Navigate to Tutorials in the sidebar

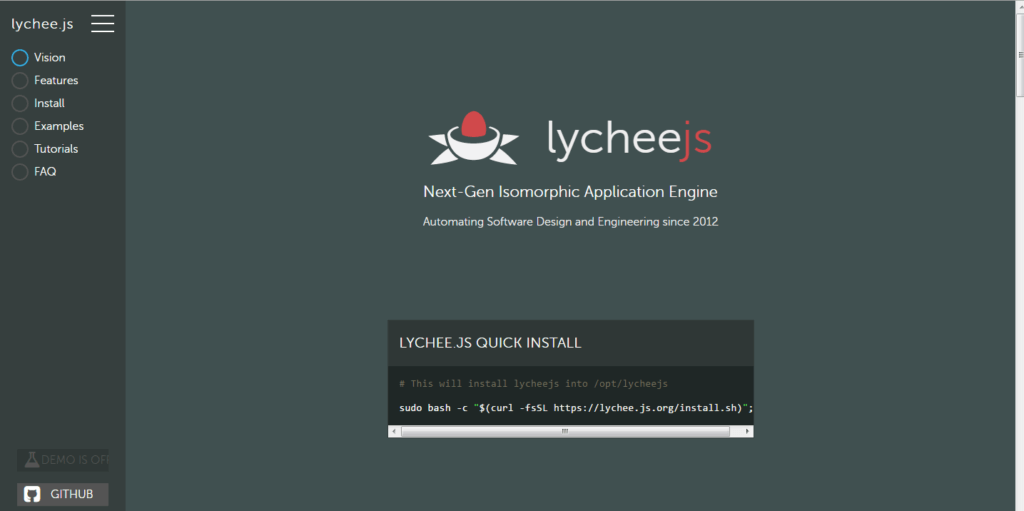point(56,149)
